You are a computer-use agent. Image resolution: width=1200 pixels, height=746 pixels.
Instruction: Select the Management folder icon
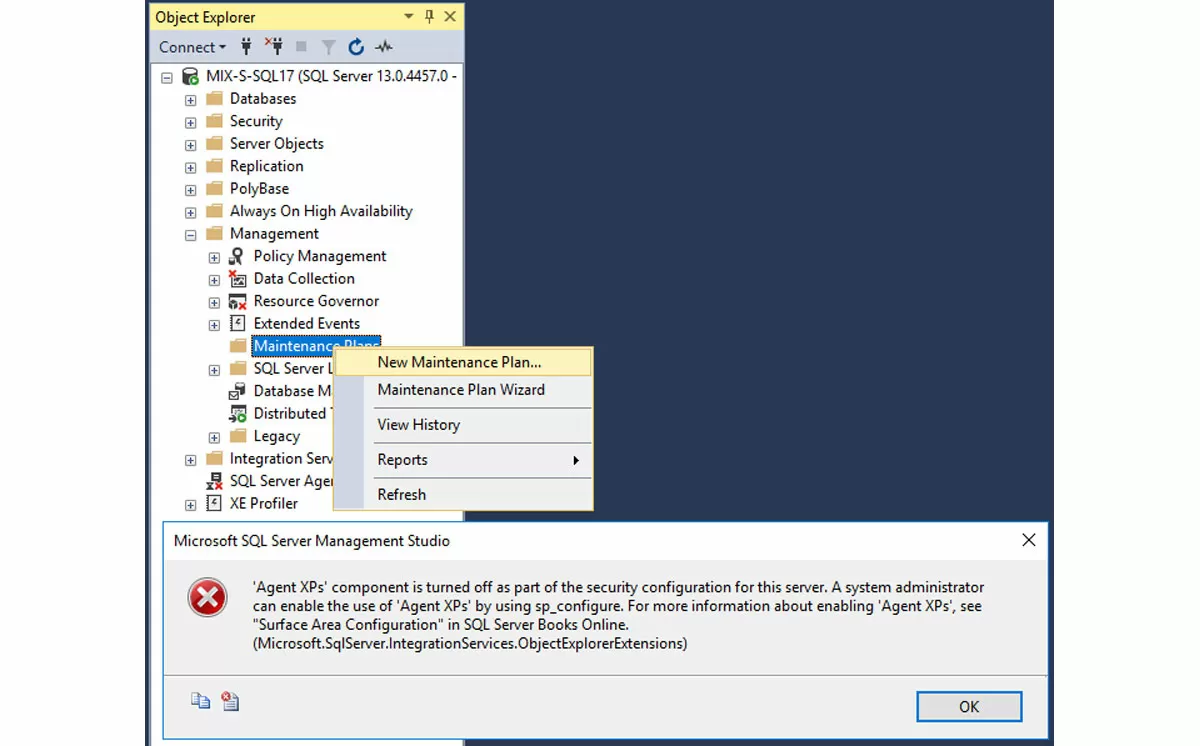[x=214, y=233]
